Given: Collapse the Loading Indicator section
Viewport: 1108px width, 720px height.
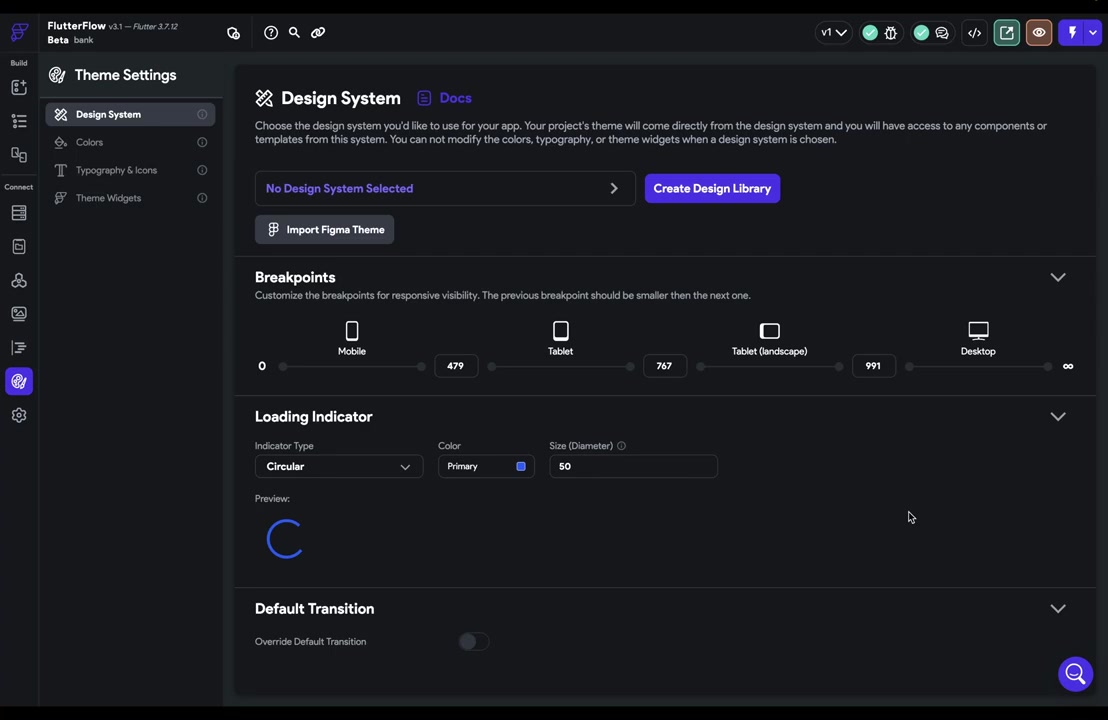Looking at the screenshot, I should (1057, 416).
